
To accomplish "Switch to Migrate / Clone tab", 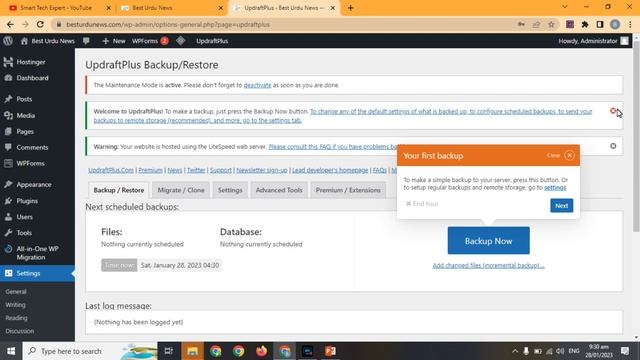I will click(181, 190).
